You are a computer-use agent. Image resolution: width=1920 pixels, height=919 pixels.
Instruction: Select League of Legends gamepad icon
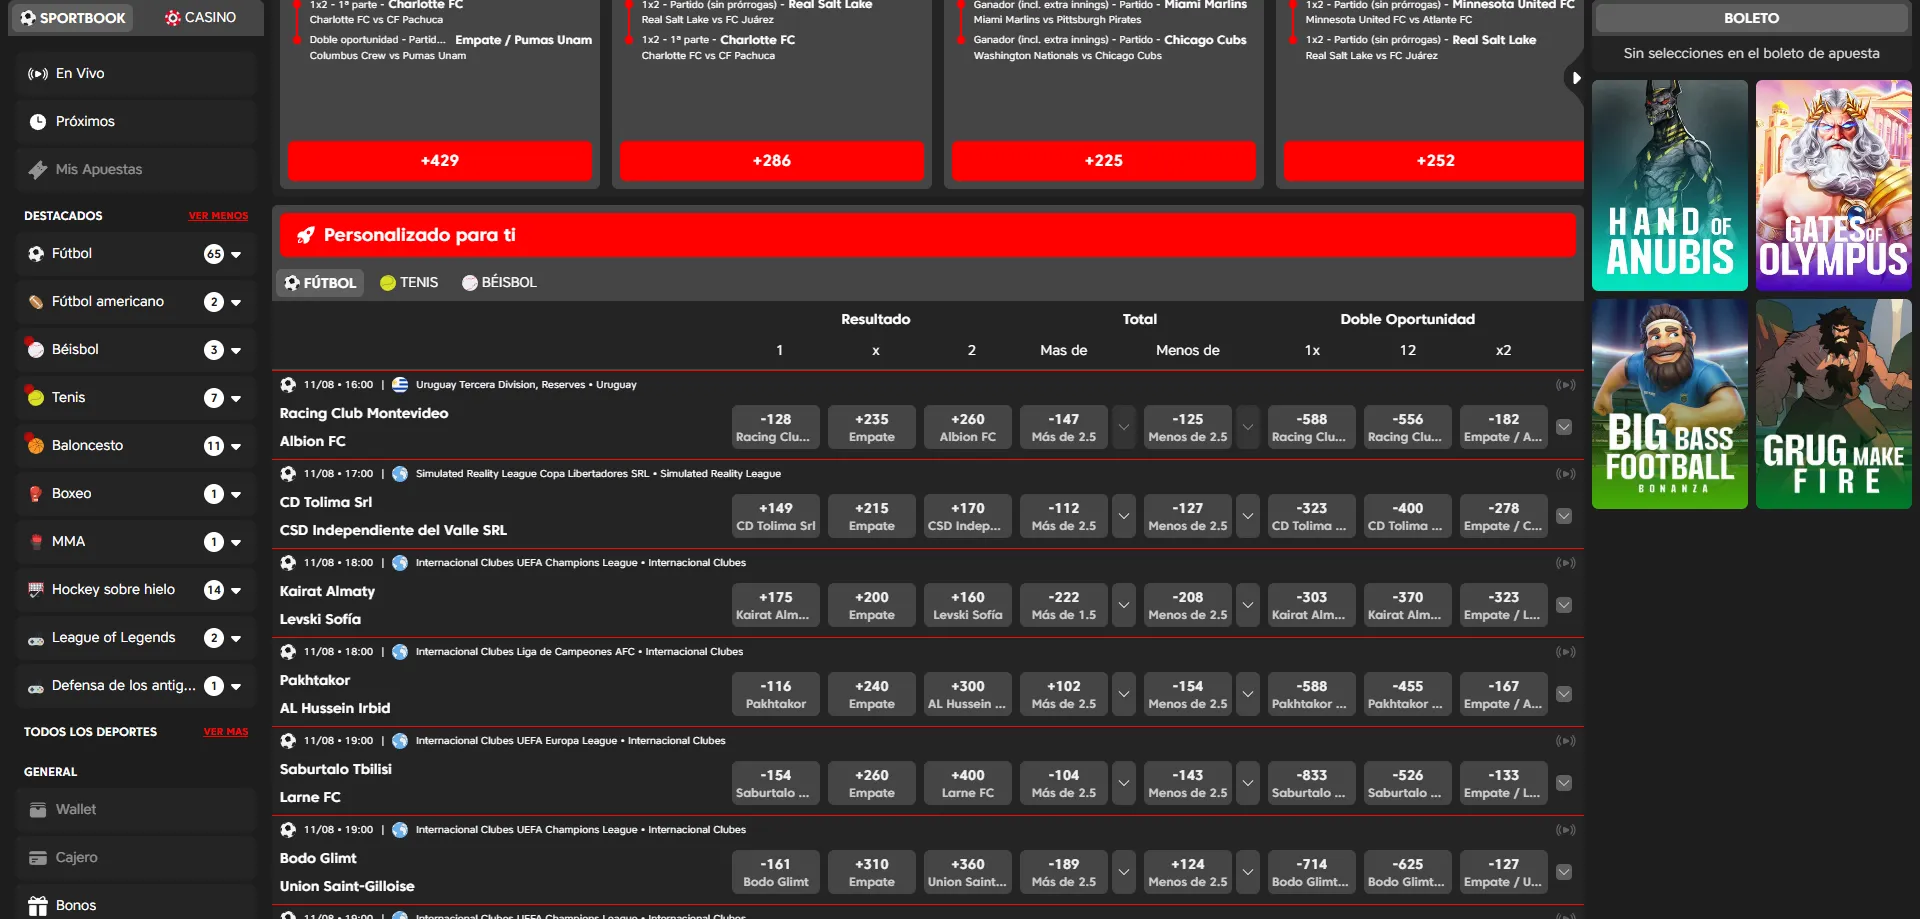pos(36,640)
